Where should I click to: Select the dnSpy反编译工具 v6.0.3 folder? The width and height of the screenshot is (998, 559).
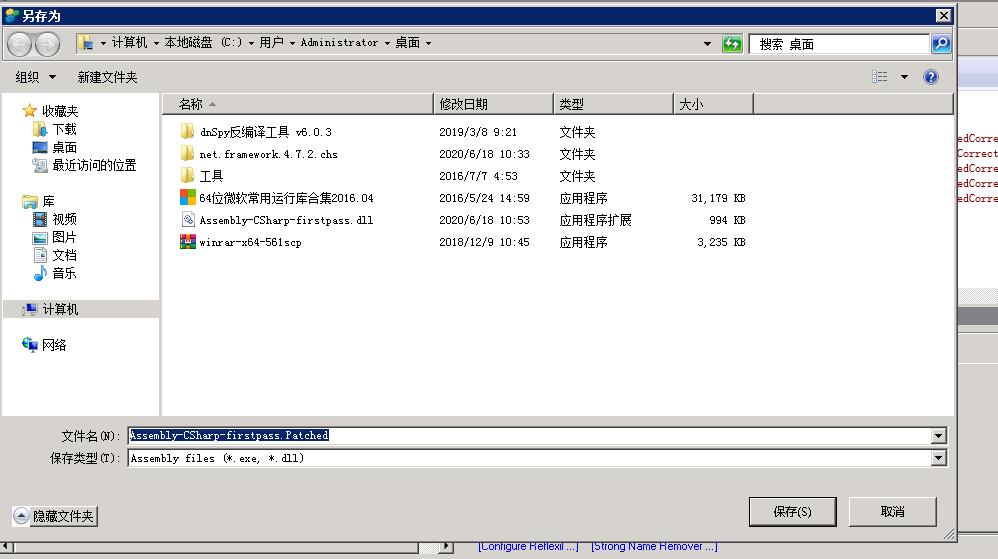265,132
